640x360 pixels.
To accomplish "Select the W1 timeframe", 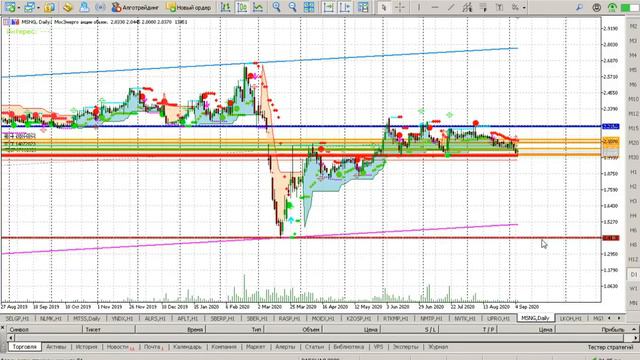I will click(633, 289).
